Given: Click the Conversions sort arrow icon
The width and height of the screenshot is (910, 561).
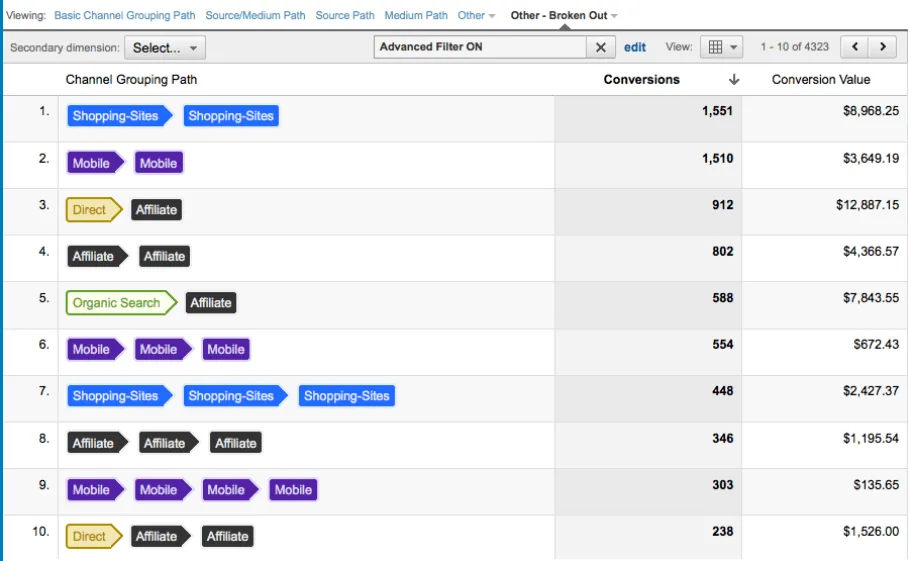Looking at the screenshot, I should pyautogui.click(x=734, y=79).
